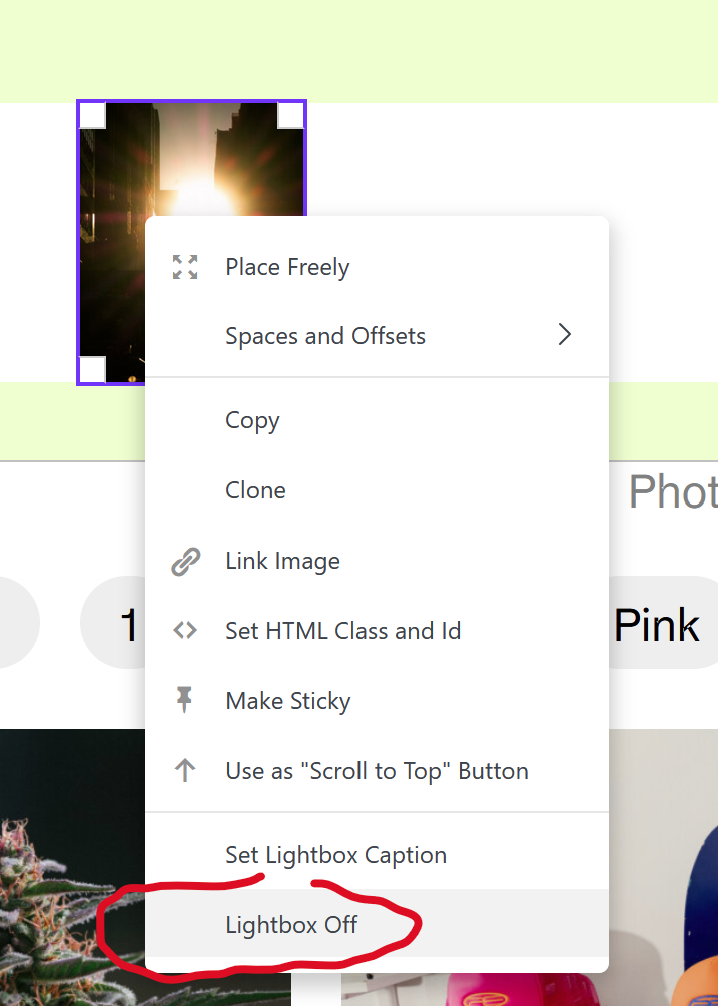Click the chain icon beside Link Image
Viewport: 718px width, 1006px height.
[x=185, y=561]
